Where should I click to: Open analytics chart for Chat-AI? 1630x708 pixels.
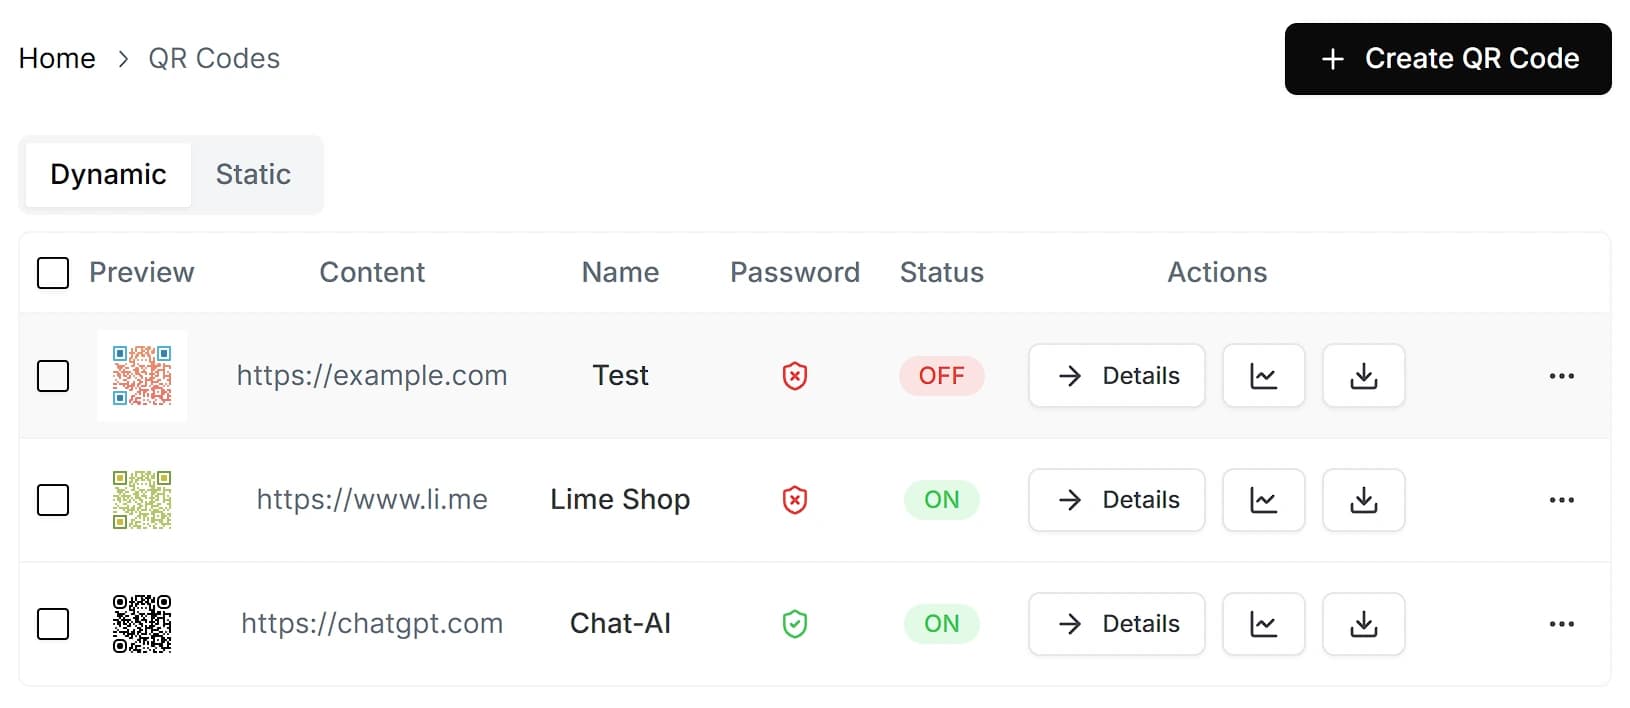tap(1263, 624)
